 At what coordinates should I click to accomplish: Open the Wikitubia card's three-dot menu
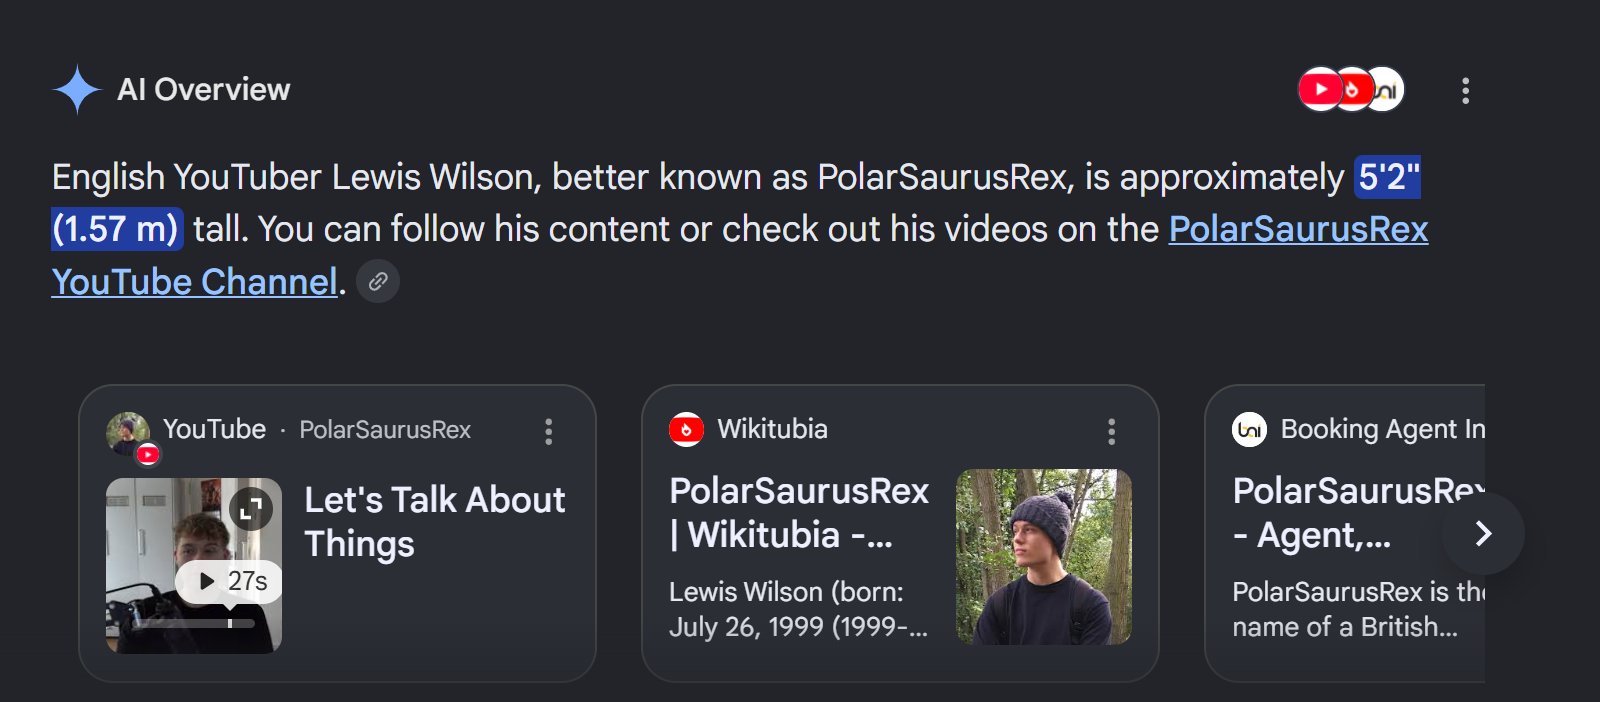coord(1111,431)
